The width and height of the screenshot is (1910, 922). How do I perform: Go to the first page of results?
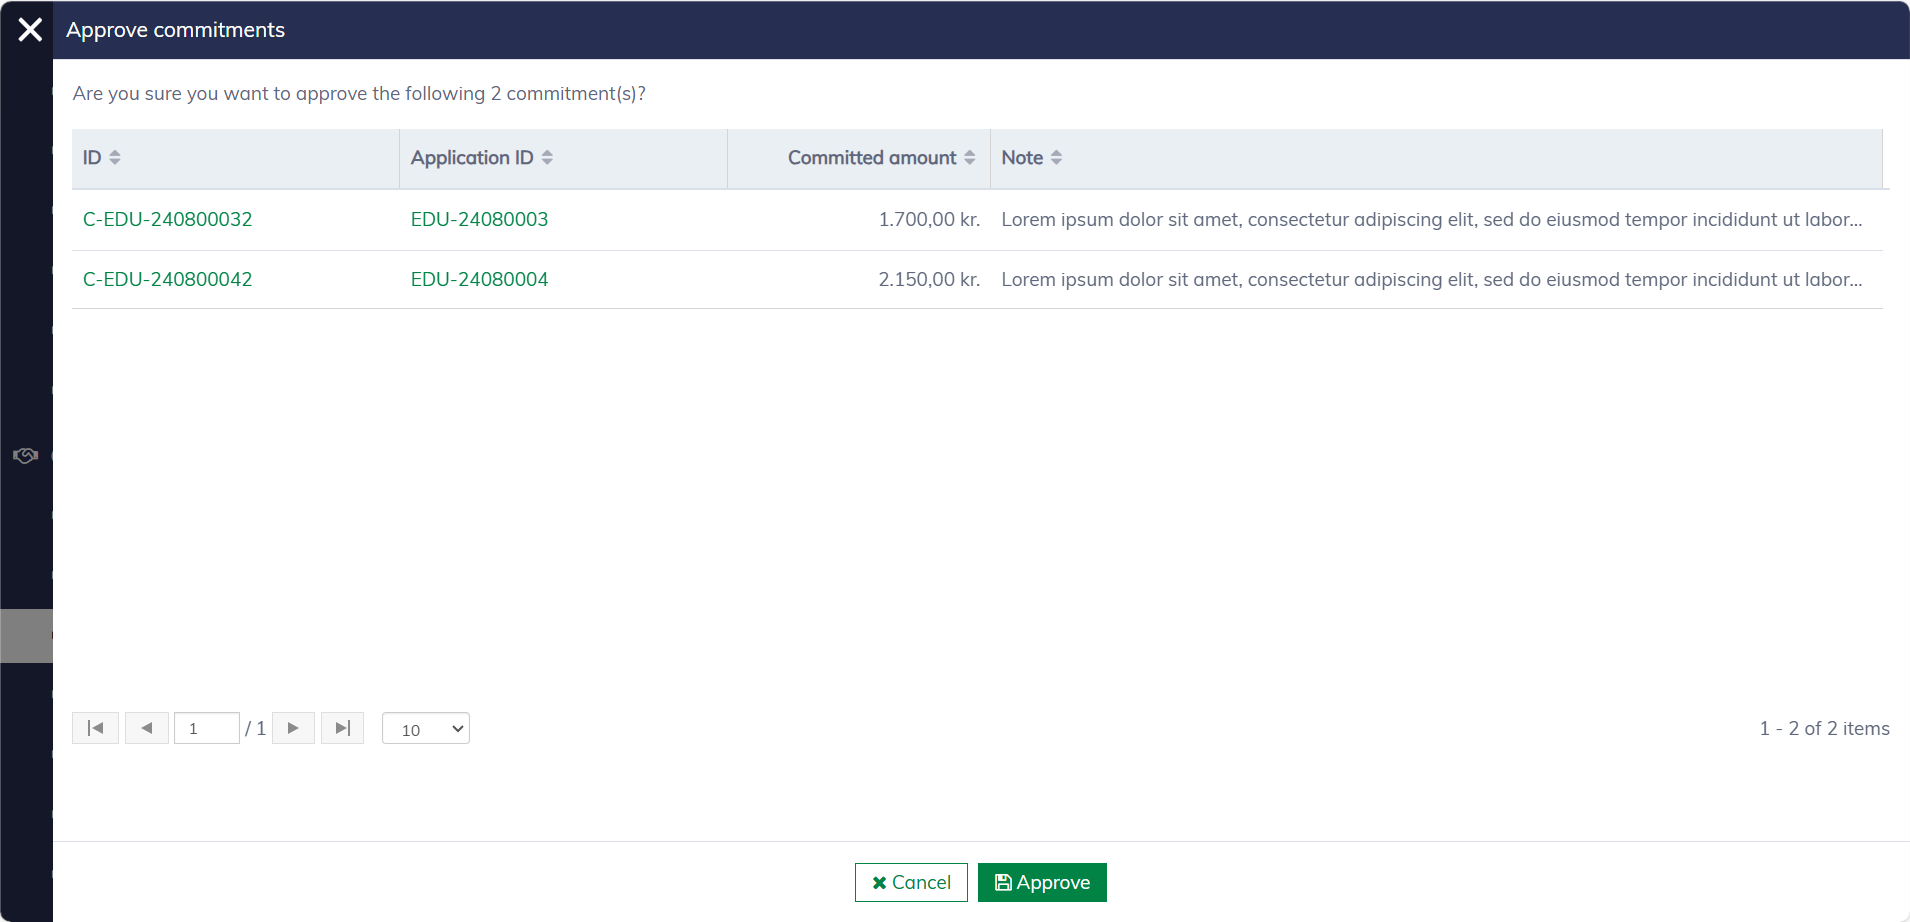(96, 728)
